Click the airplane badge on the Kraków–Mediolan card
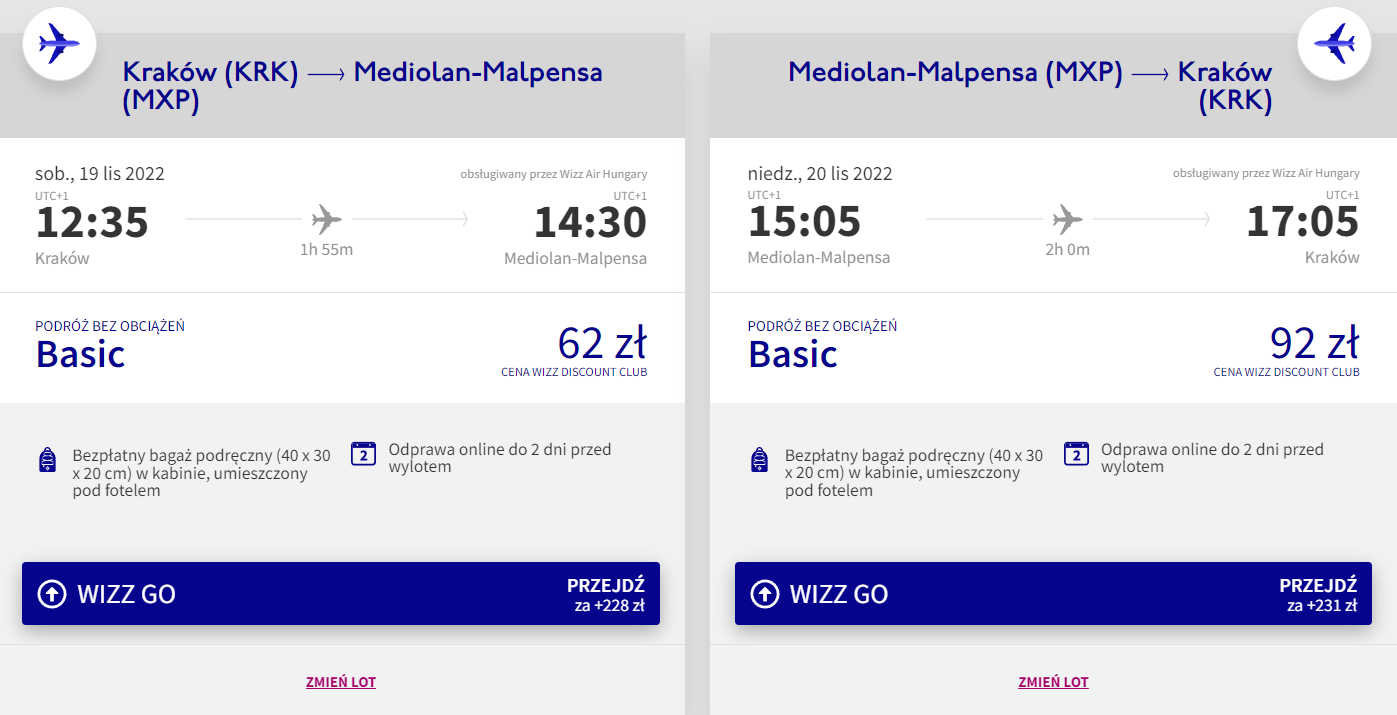The width and height of the screenshot is (1397, 715). pos(59,44)
